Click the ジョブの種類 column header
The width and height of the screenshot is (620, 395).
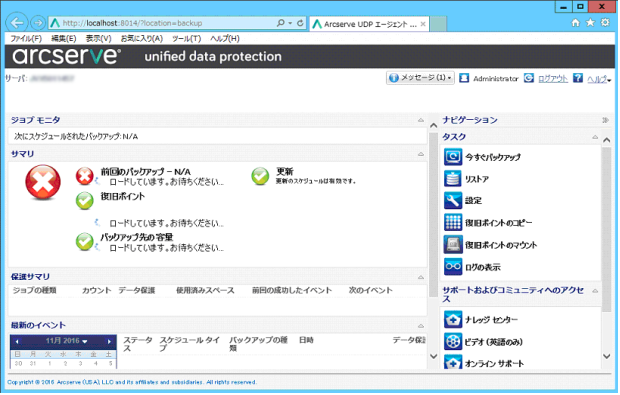pos(34,290)
